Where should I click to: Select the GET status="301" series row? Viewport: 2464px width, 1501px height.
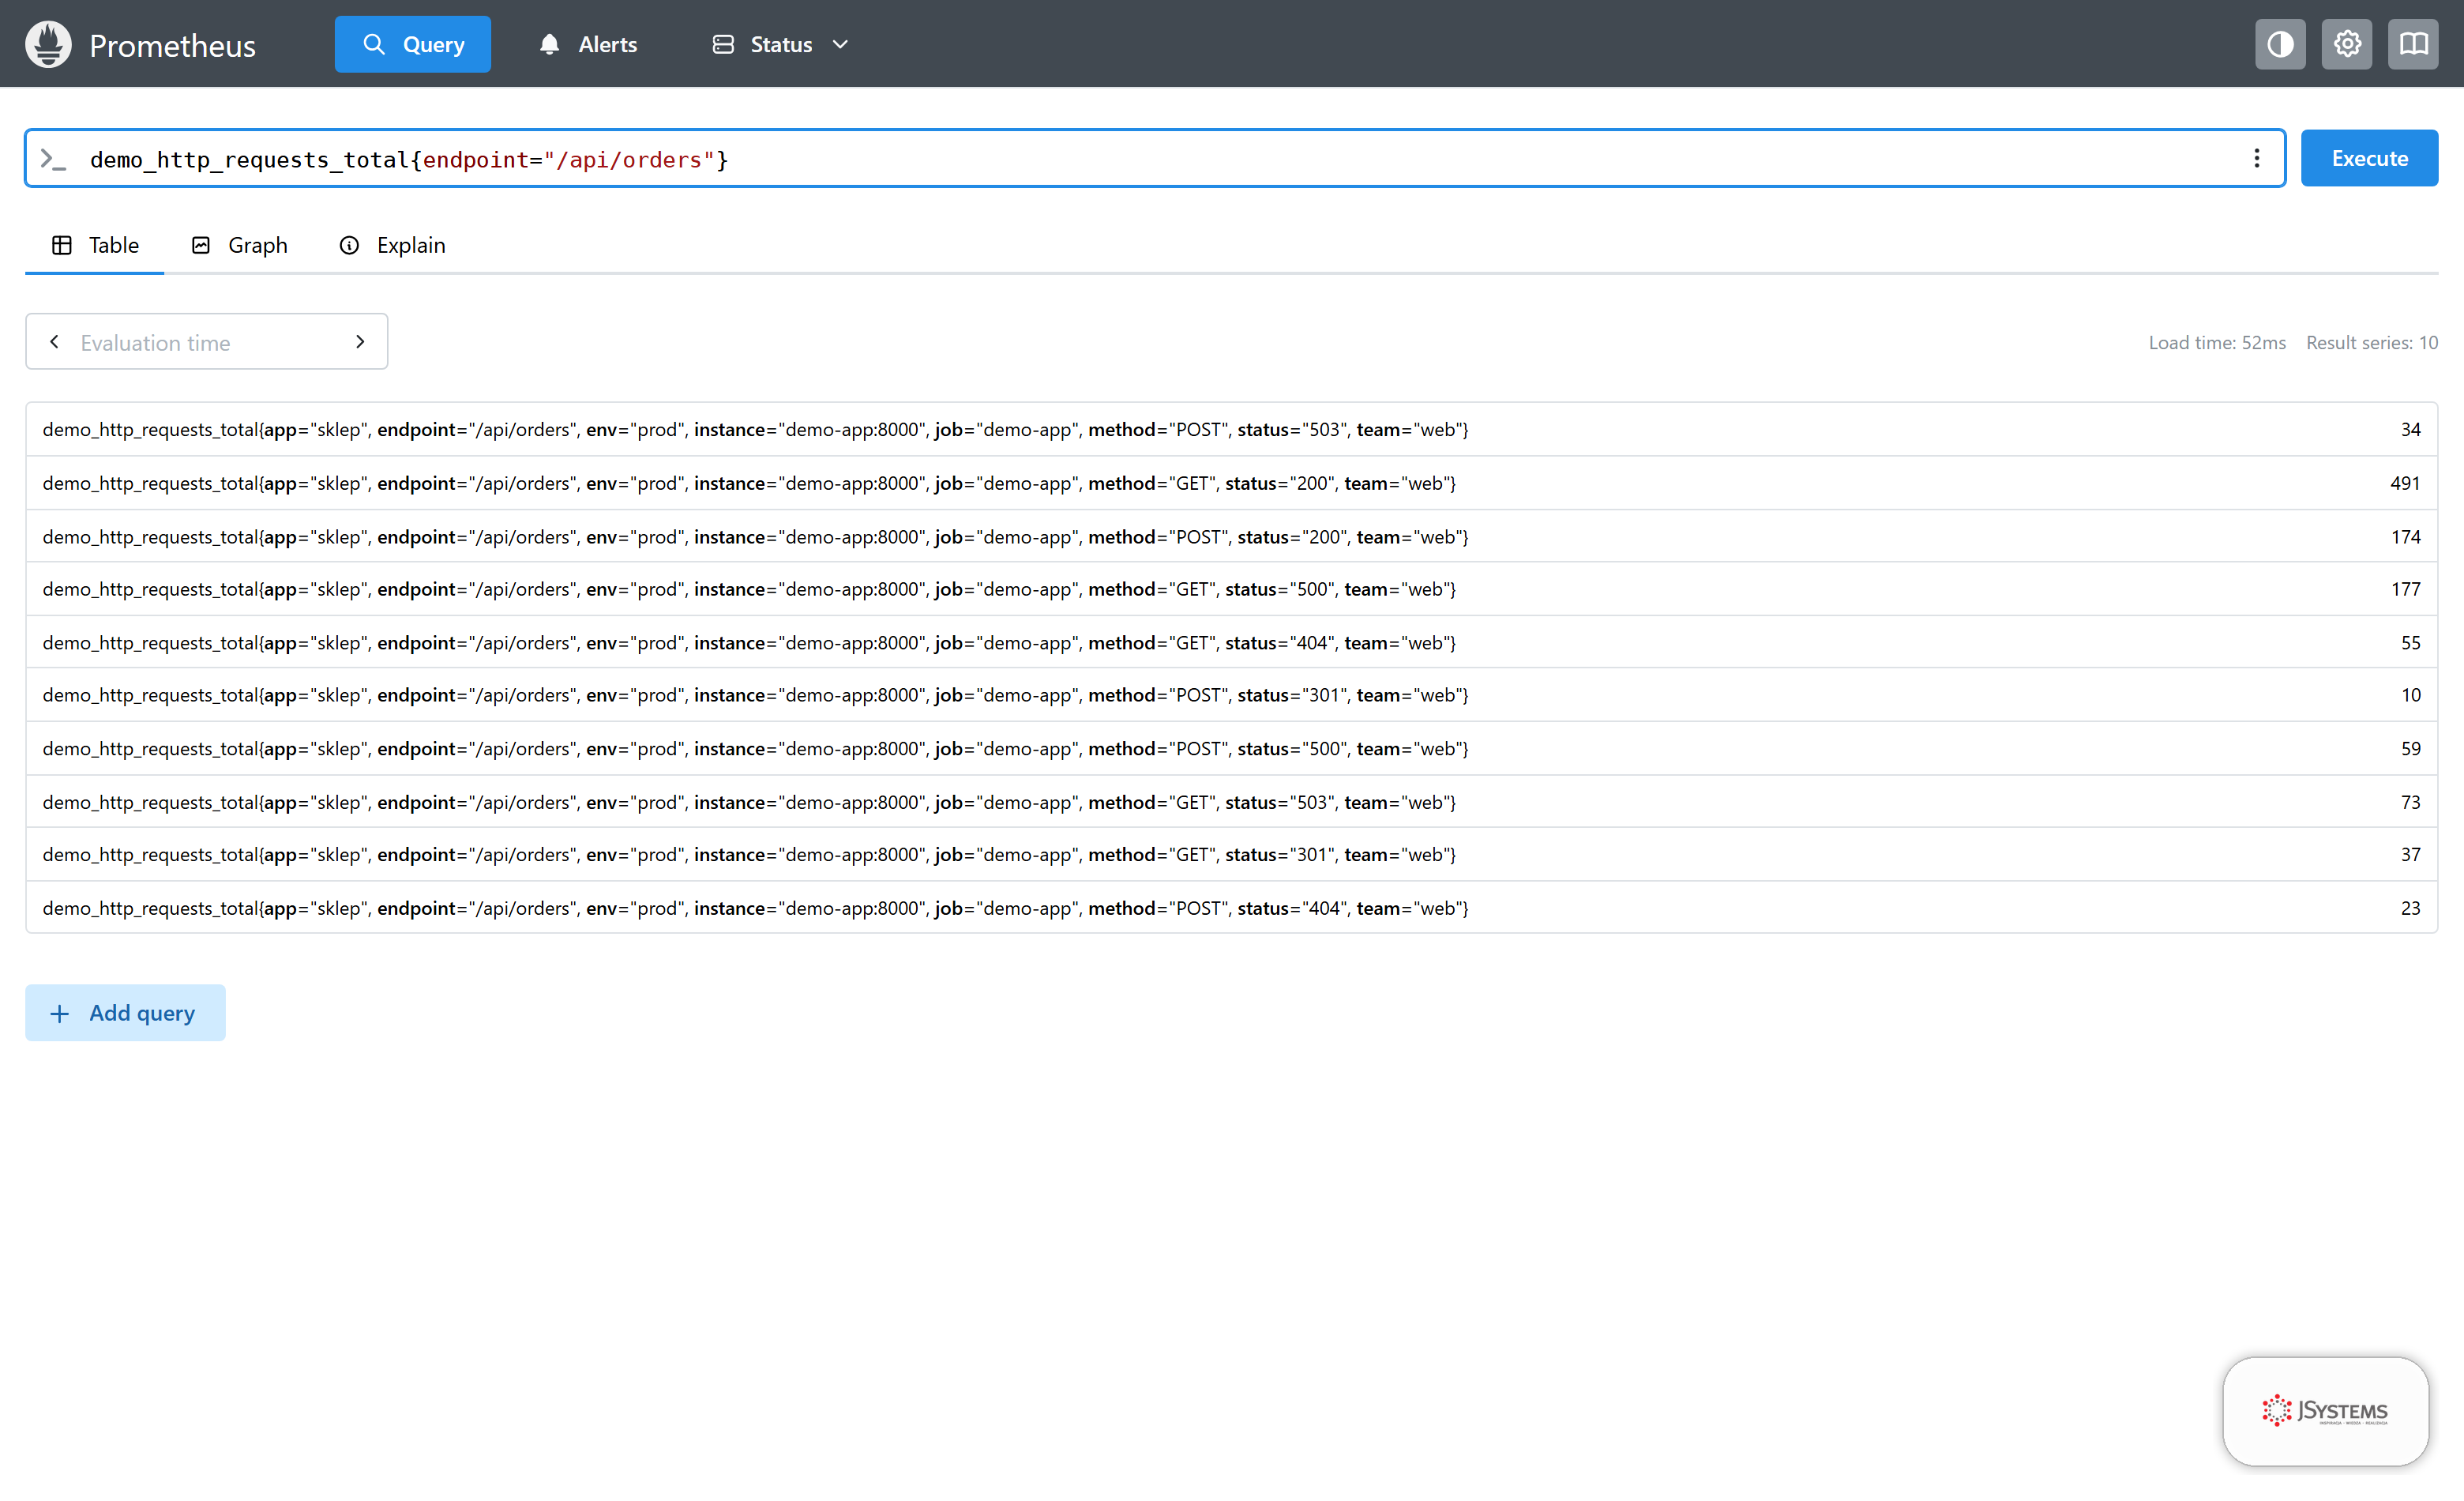click(1232, 854)
